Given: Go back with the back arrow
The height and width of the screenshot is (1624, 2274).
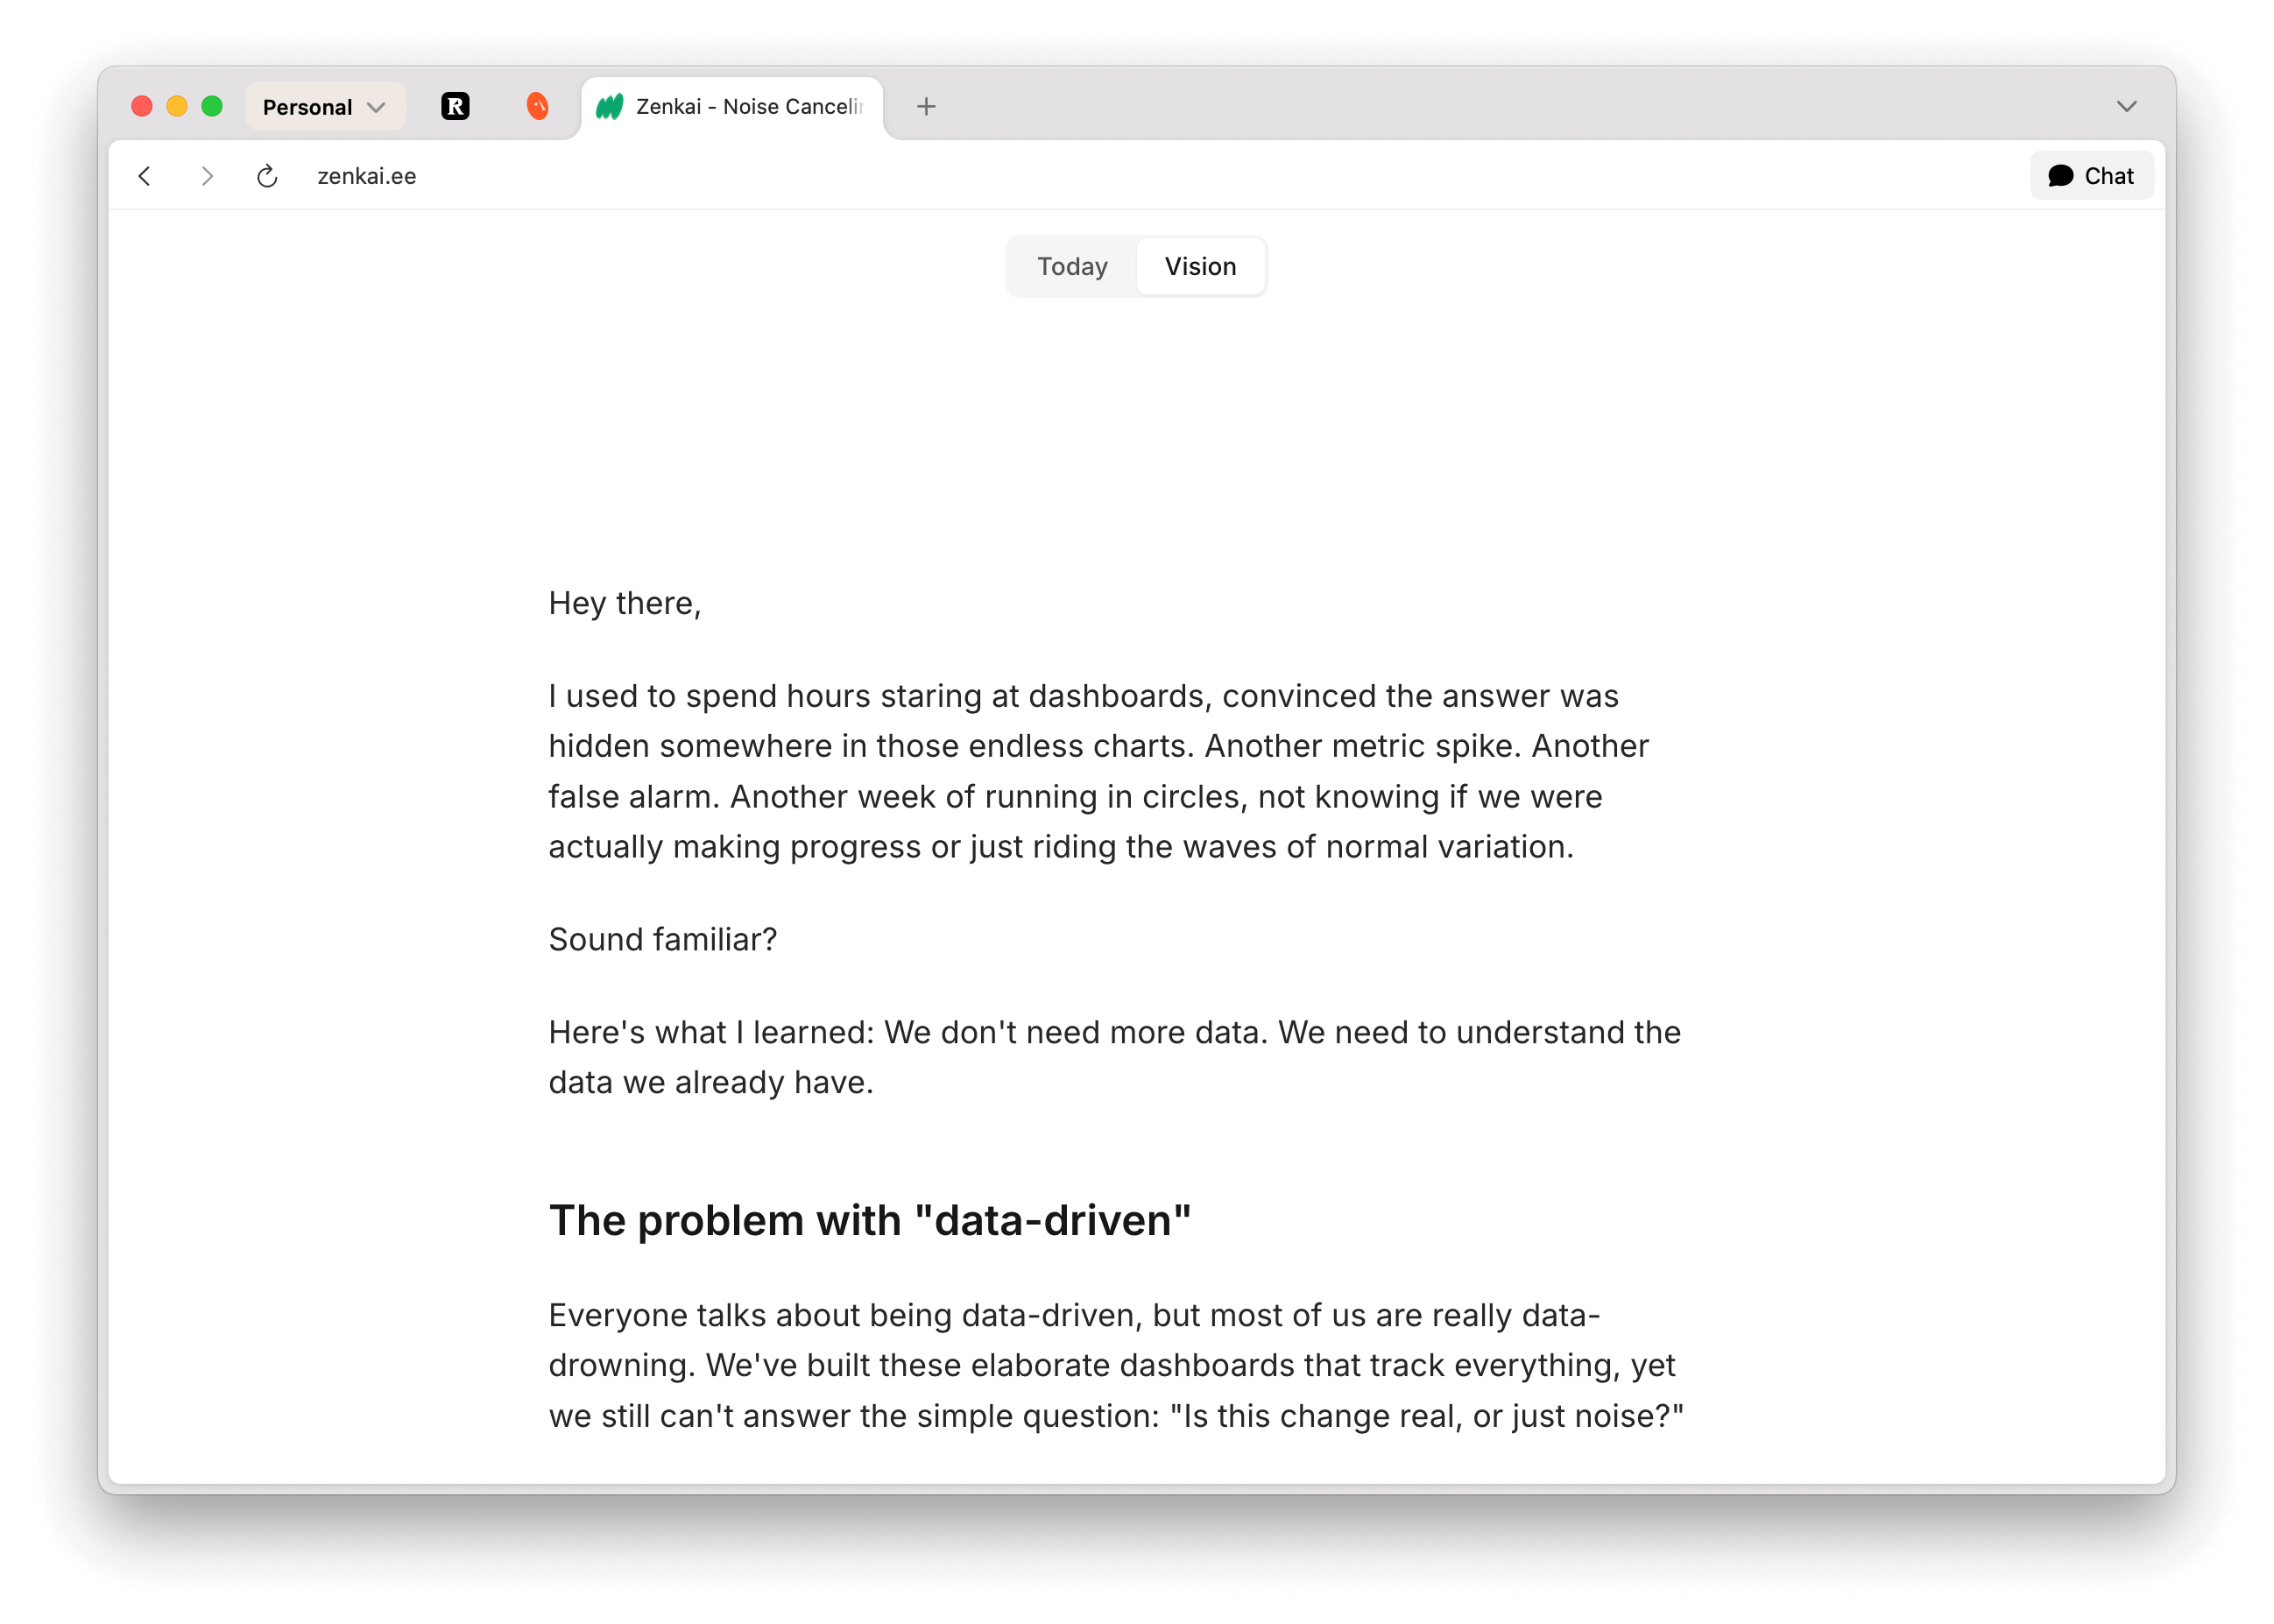Looking at the screenshot, I should tap(145, 176).
